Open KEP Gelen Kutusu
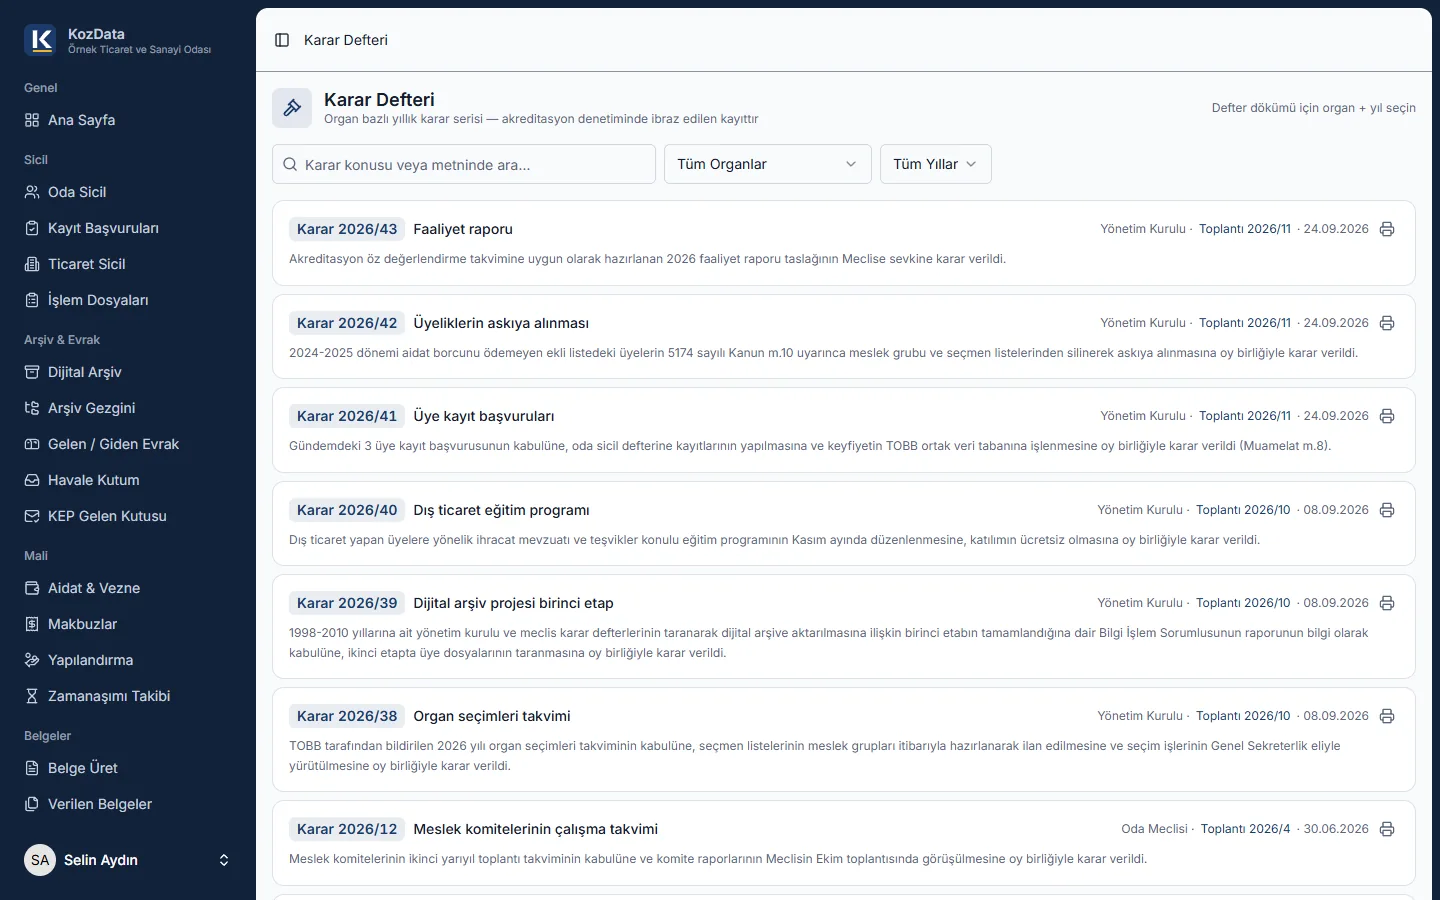This screenshot has width=1440, height=900. (128, 516)
